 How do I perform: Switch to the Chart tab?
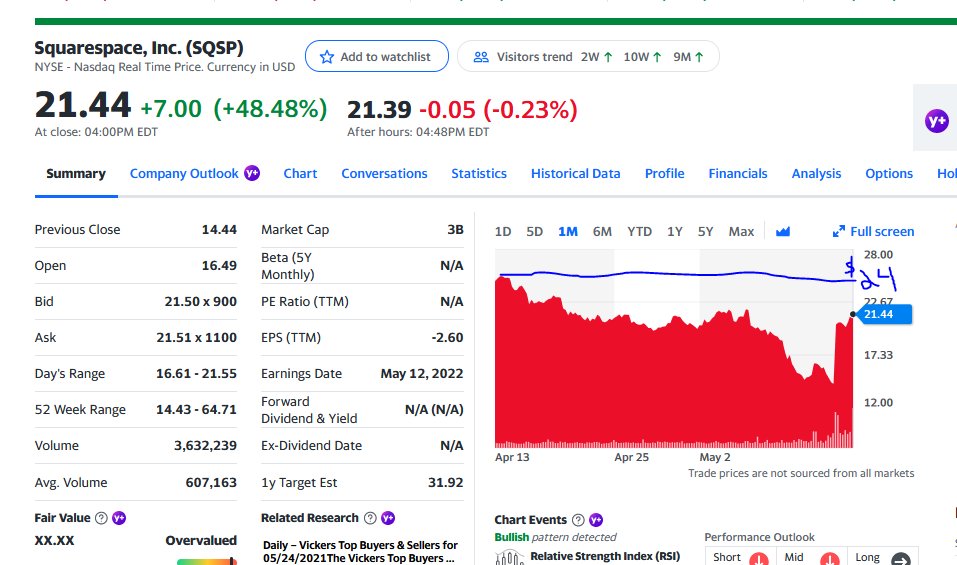pos(300,174)
